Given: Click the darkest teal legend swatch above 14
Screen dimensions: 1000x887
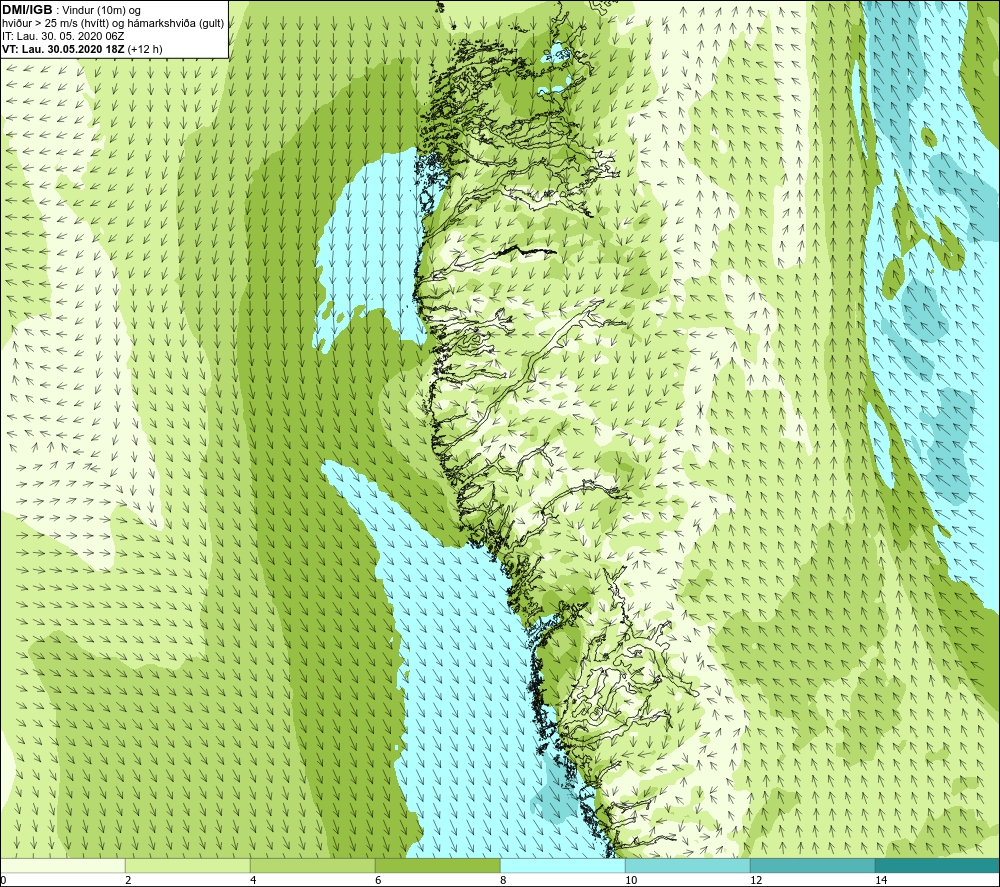Looking at the screenshot, I should click(937, 865).
